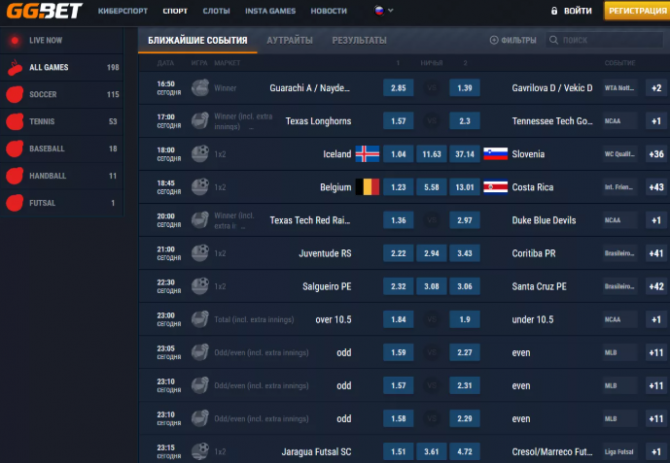The image size is (670, 463).
Task: Expand +1 markets for Duke Blue Devils game
Action: tap(656, 220)
